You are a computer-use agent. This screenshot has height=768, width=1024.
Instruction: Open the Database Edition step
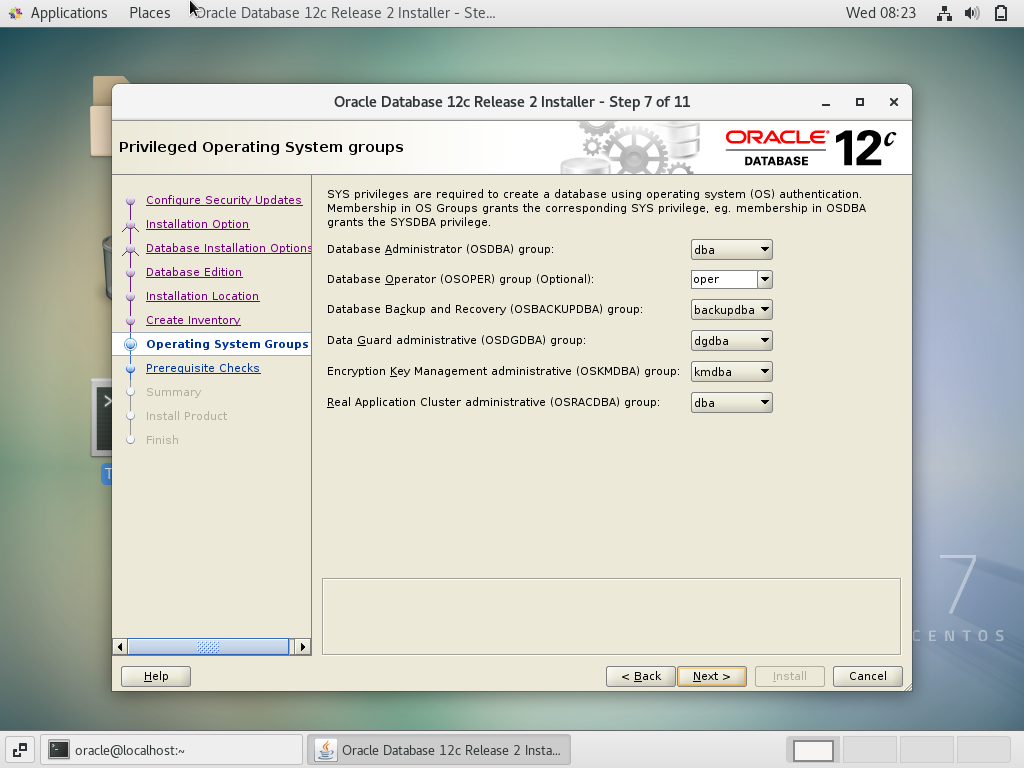click(x=193, y=272)
